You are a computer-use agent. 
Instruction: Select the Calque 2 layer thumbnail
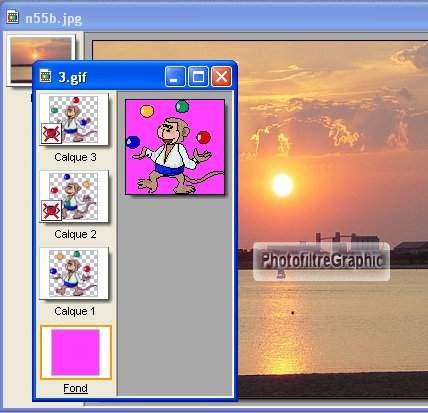(74, 196)
